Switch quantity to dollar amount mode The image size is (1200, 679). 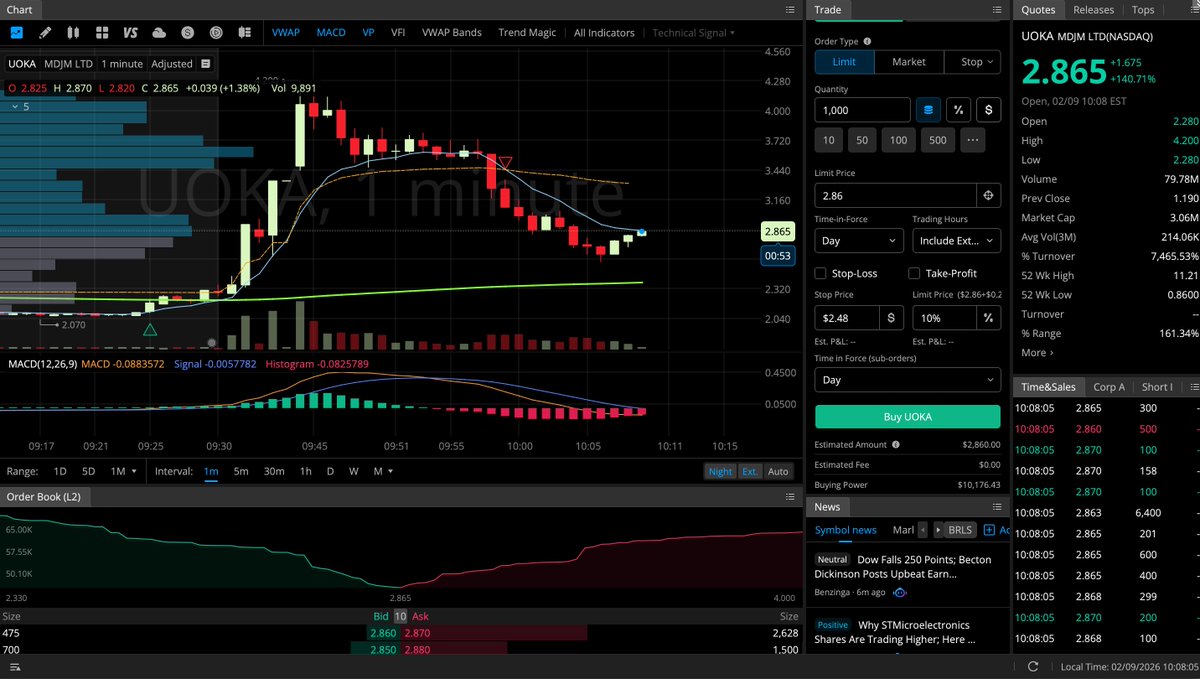pyautogui.click(x=989, y=110)
